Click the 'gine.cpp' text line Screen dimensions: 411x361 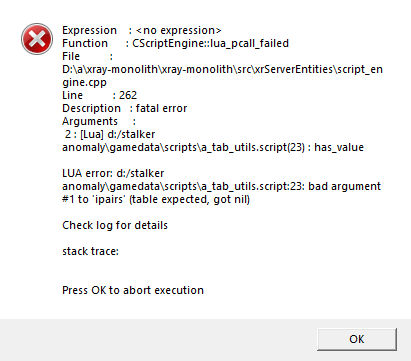point(84,83)
